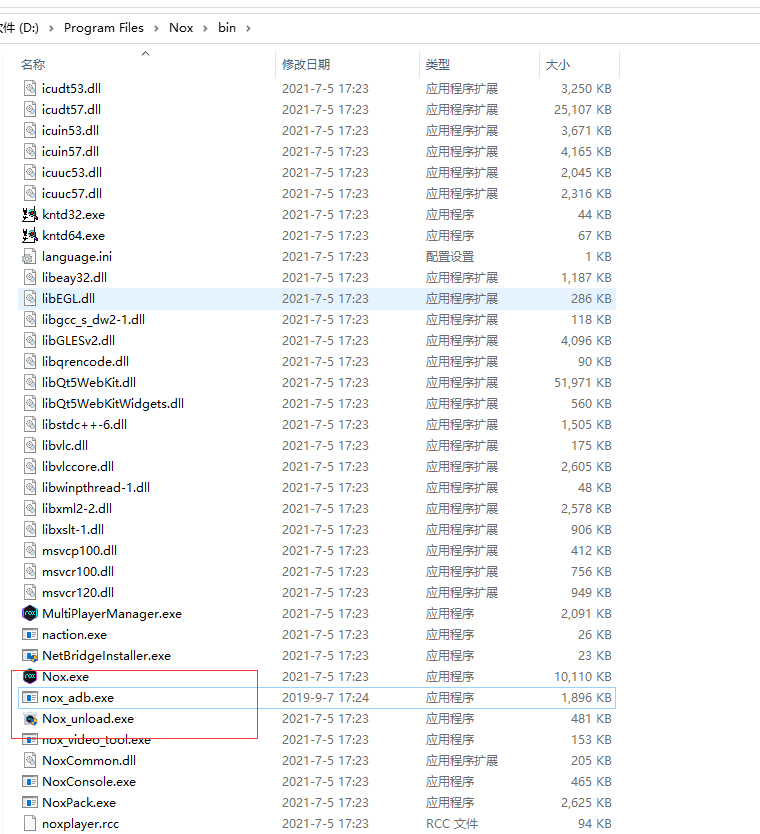760x834 pixels.
Task: Select the file name libgcc_s_dw2-1.dll
Action: (94, 320)
